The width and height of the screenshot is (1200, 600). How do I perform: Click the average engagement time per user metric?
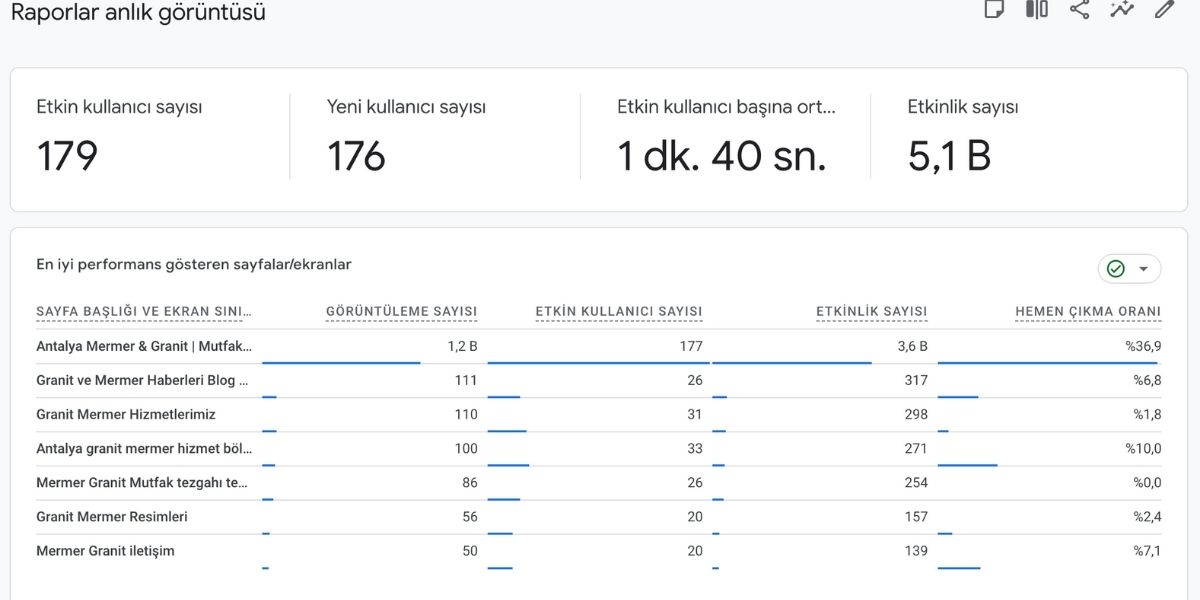(x=725, y=138)
